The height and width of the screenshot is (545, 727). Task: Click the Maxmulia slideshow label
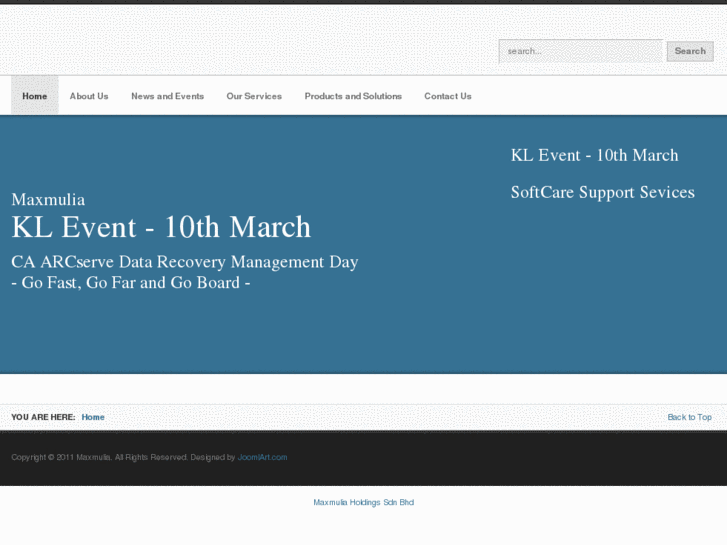coord(48,199)
